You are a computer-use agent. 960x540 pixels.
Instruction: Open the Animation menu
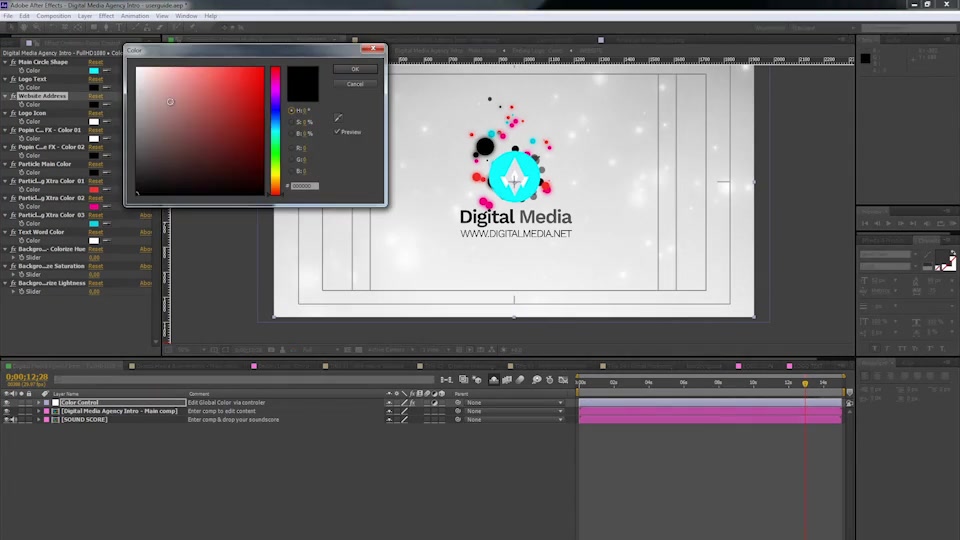tap(135, 16)
